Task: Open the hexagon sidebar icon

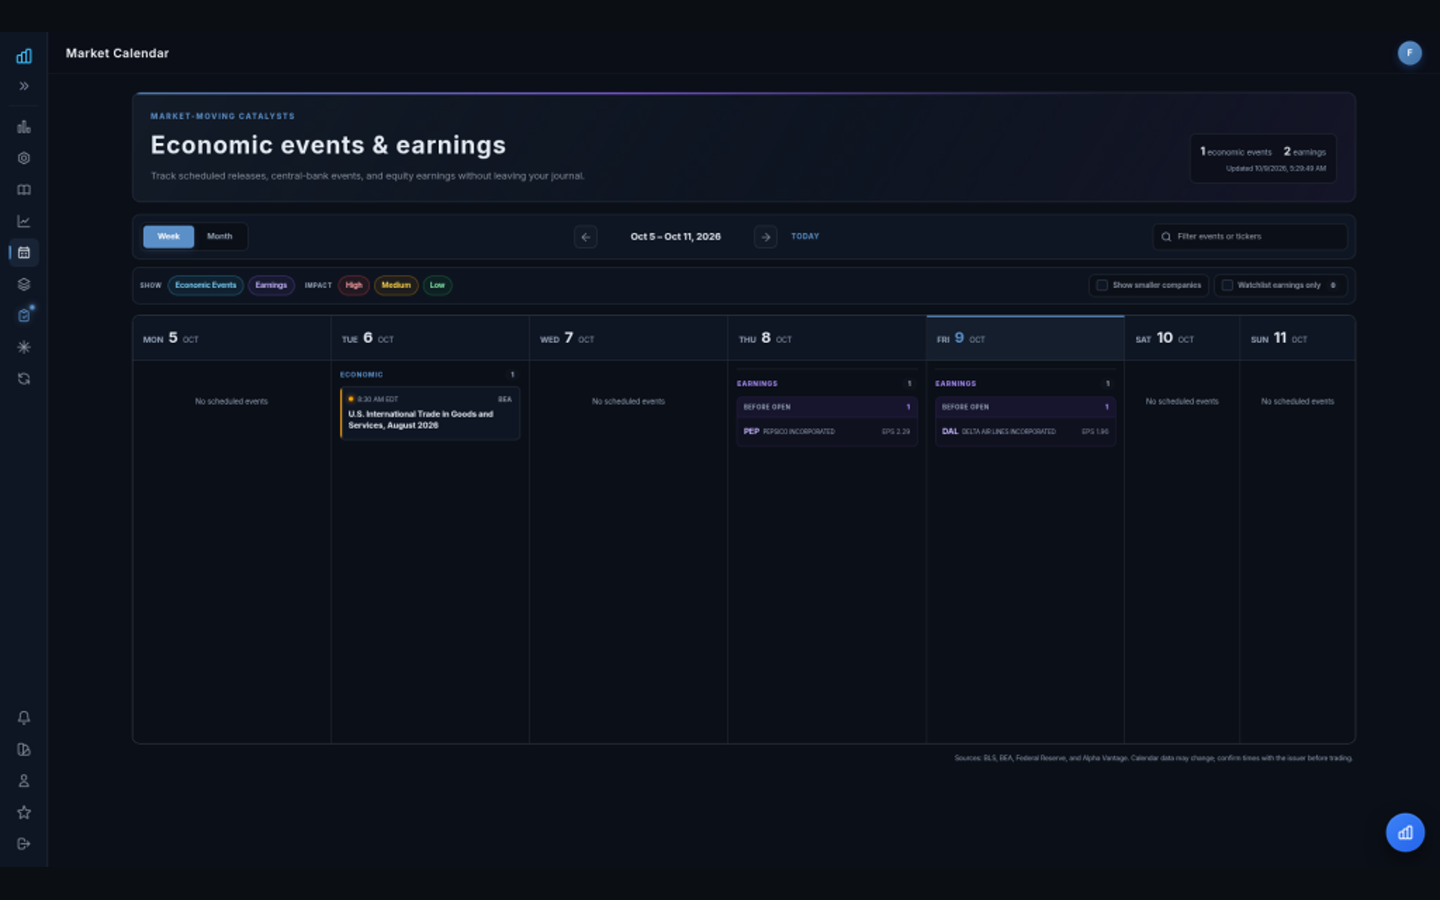Action: pos(24,158)
